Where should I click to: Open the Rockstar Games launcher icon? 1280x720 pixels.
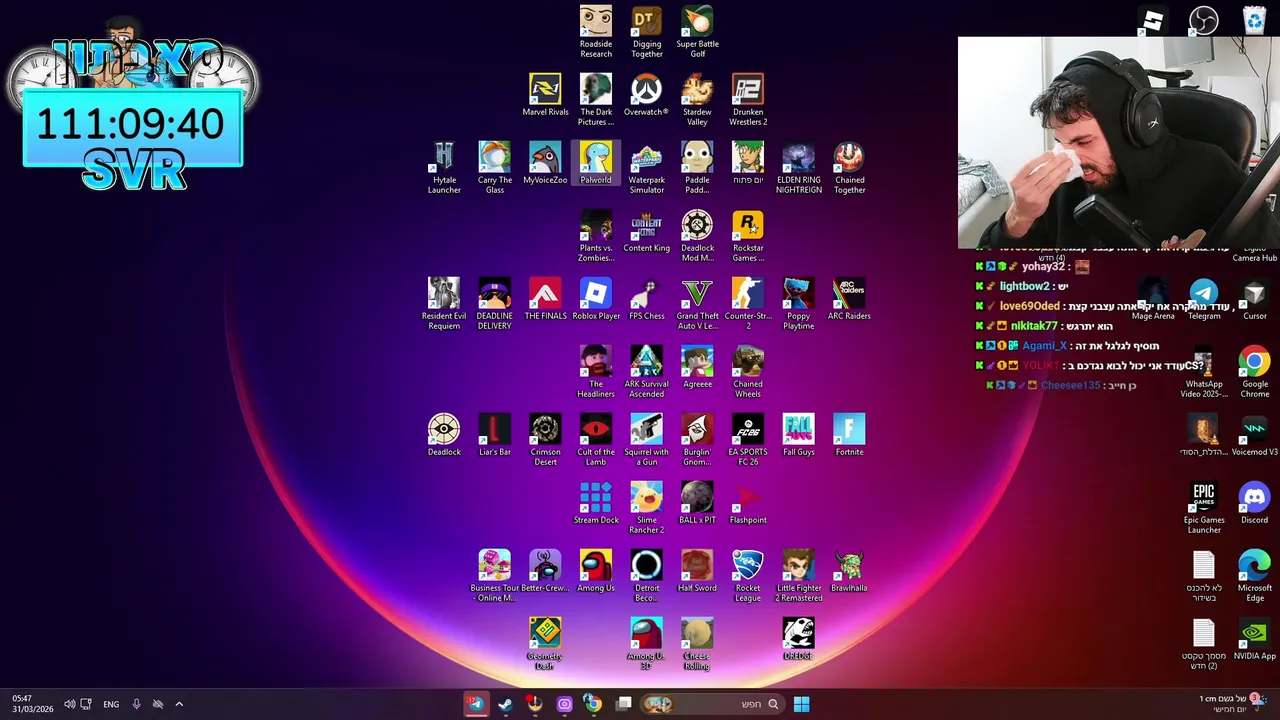(x=748, y=236)
